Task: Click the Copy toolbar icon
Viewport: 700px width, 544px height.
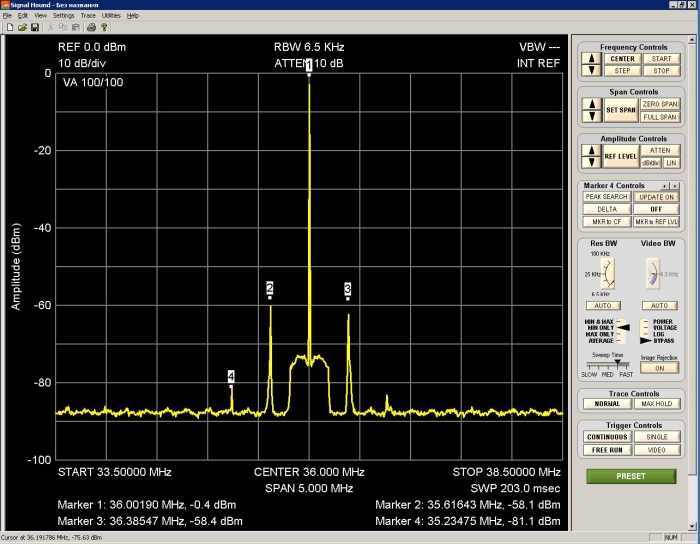Action: coord(63,27)
